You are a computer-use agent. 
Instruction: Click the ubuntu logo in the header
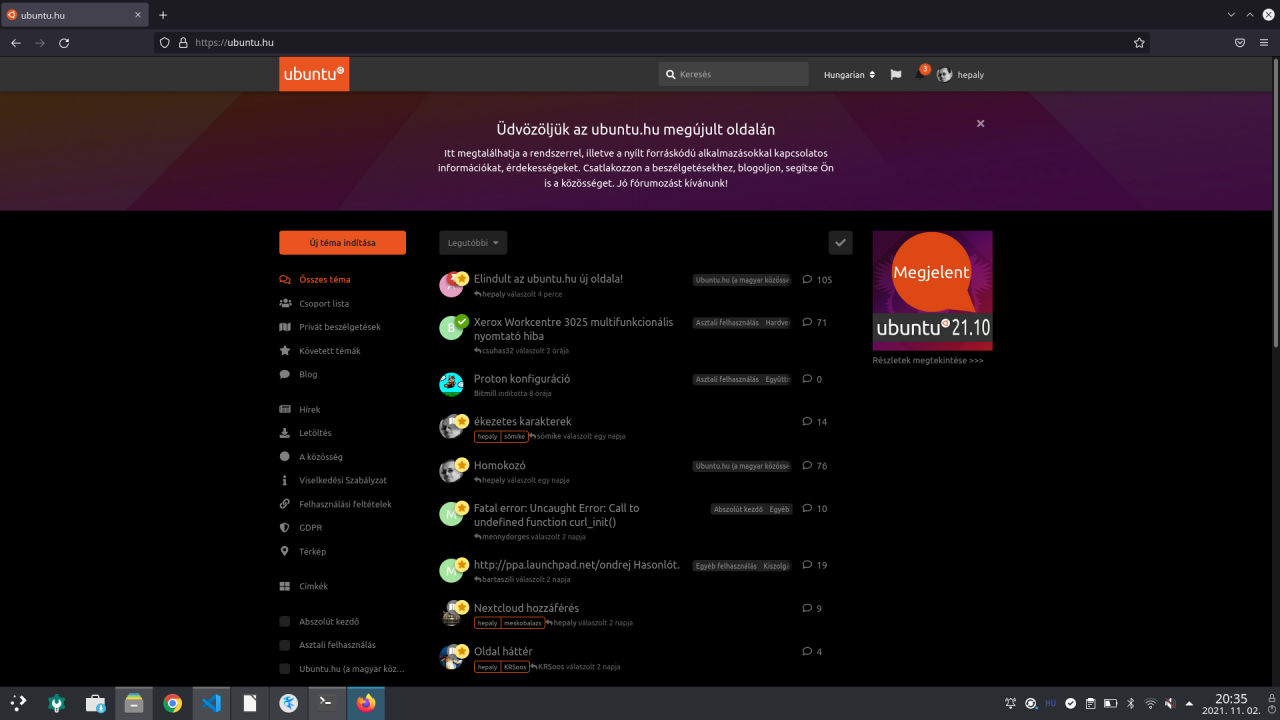314,74
